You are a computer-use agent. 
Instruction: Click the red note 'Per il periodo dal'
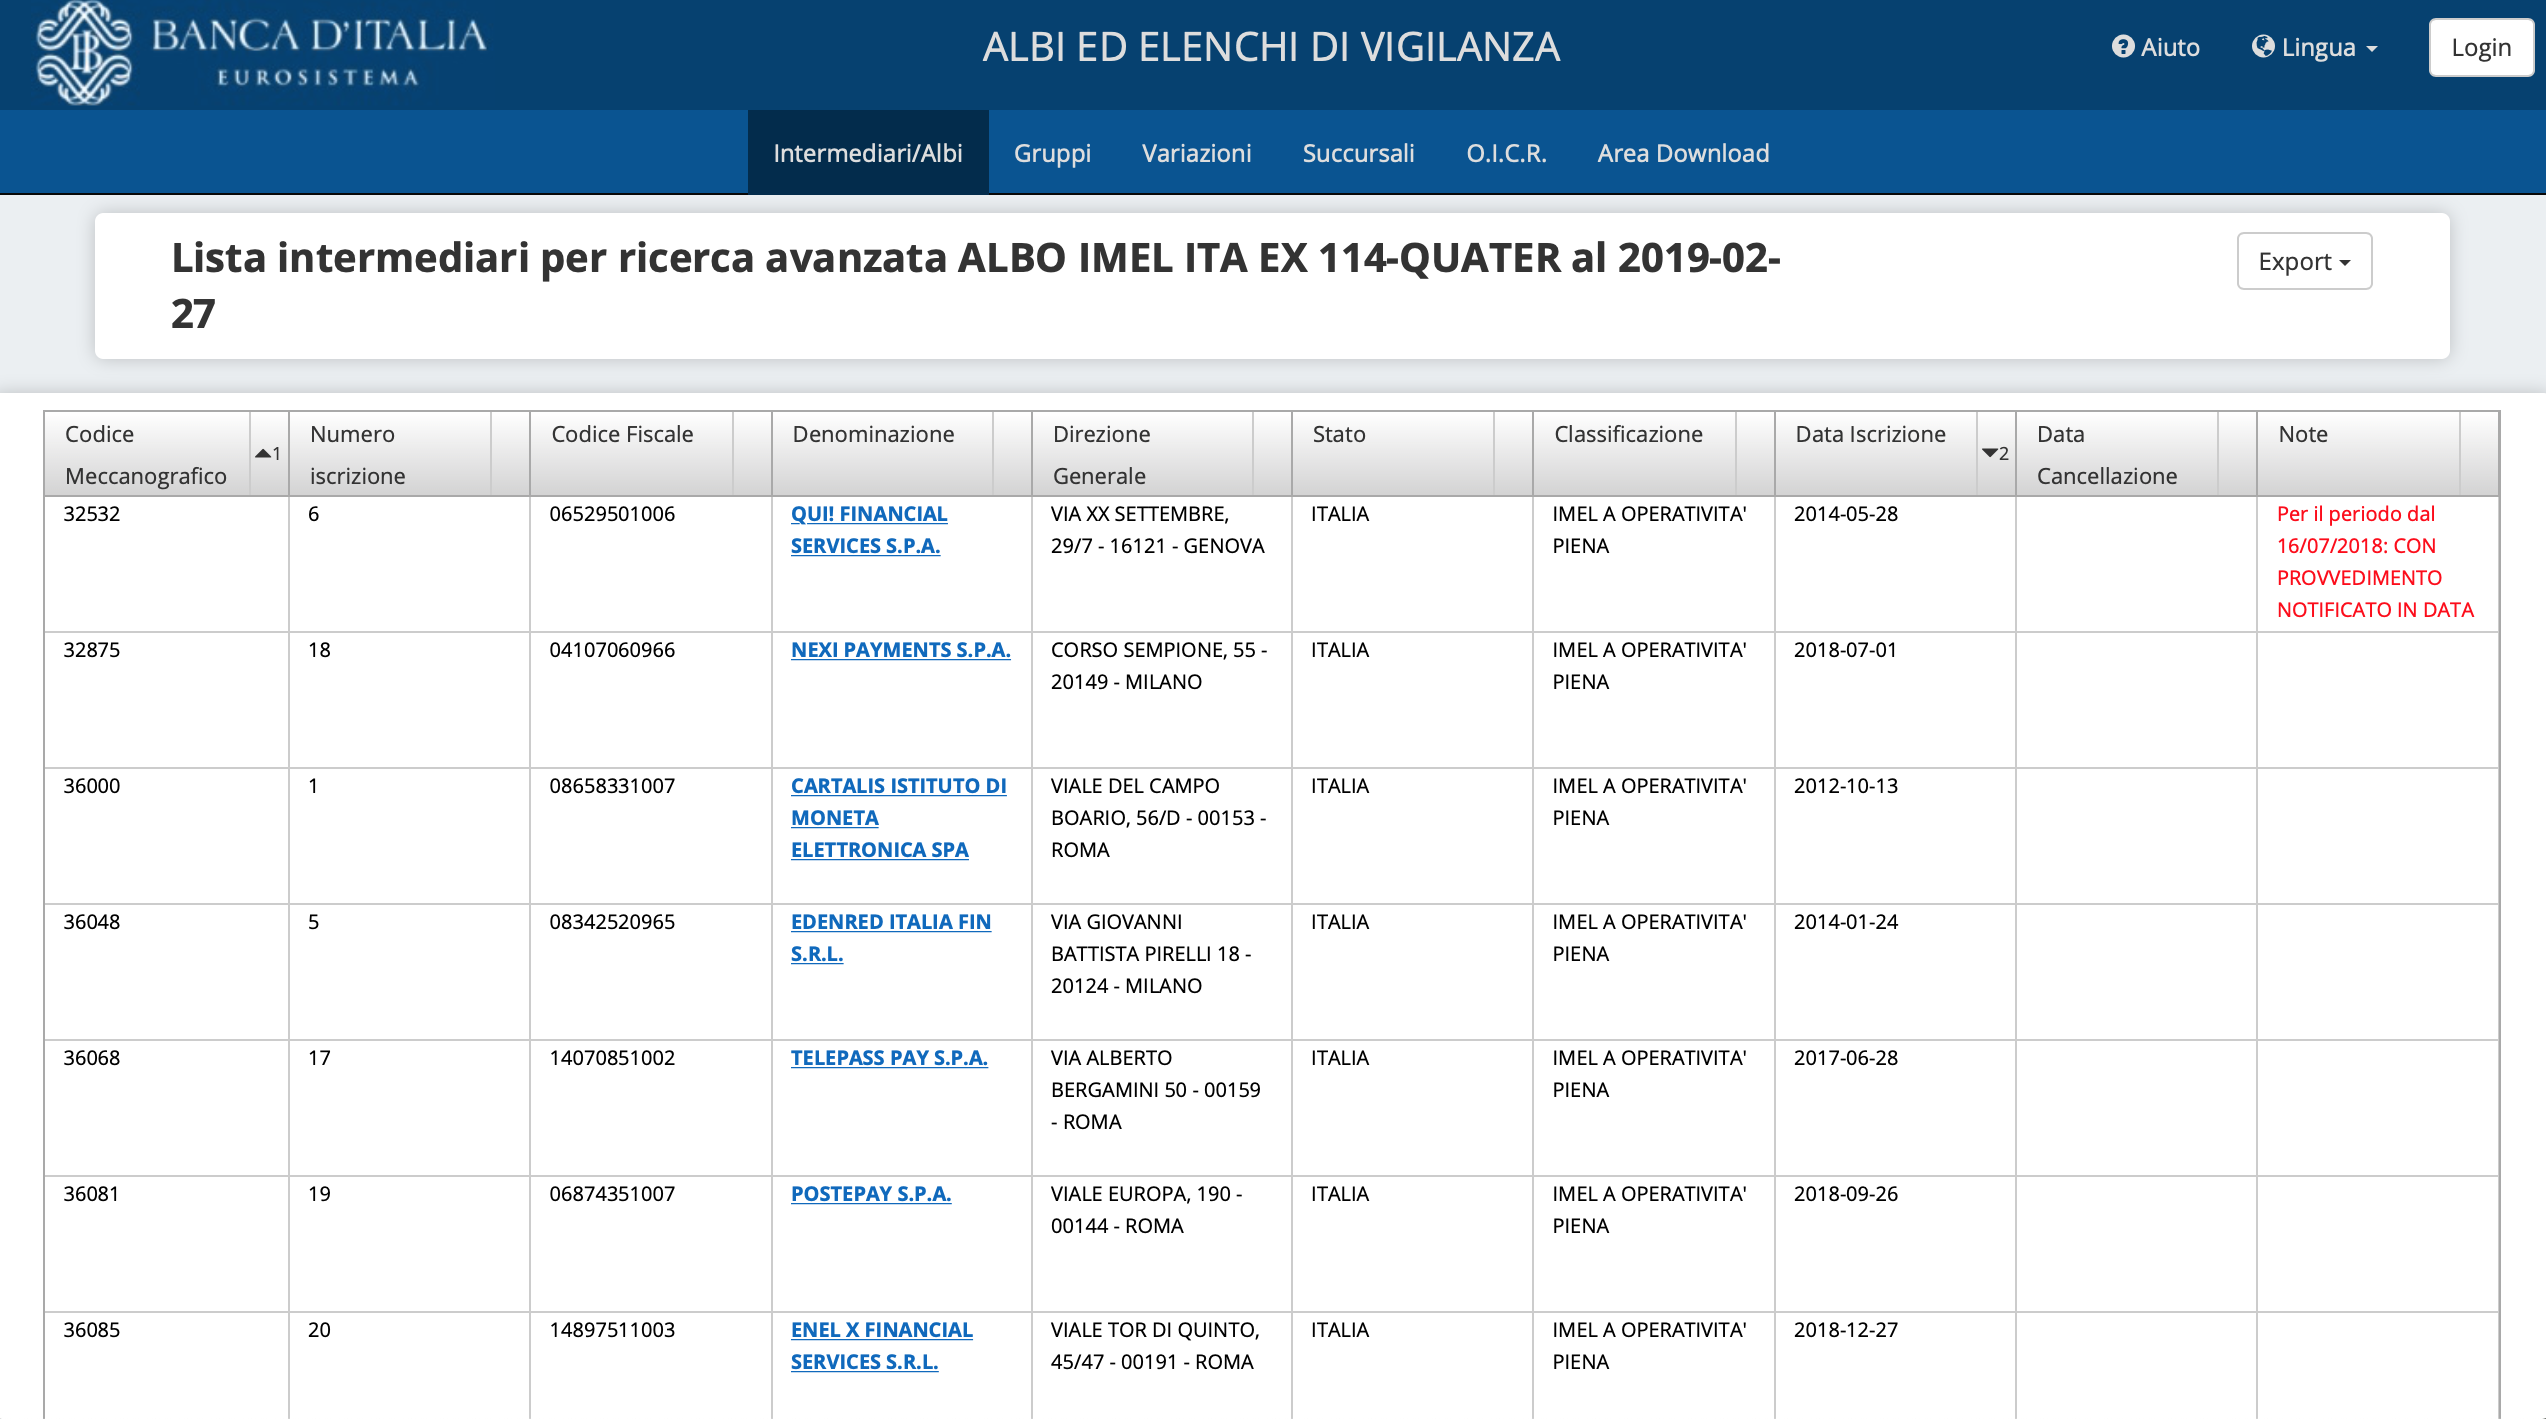click(x=2355, y=514)
